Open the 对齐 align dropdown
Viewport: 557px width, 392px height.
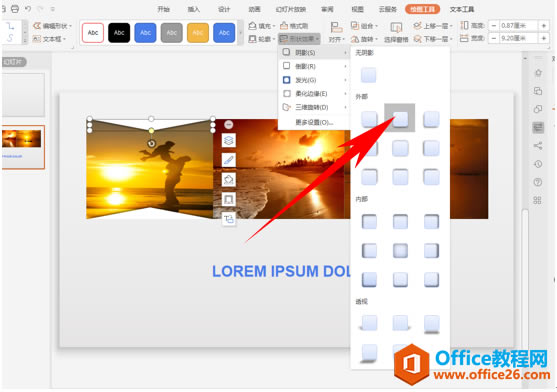pyautogui.click(x=336, y=32)
